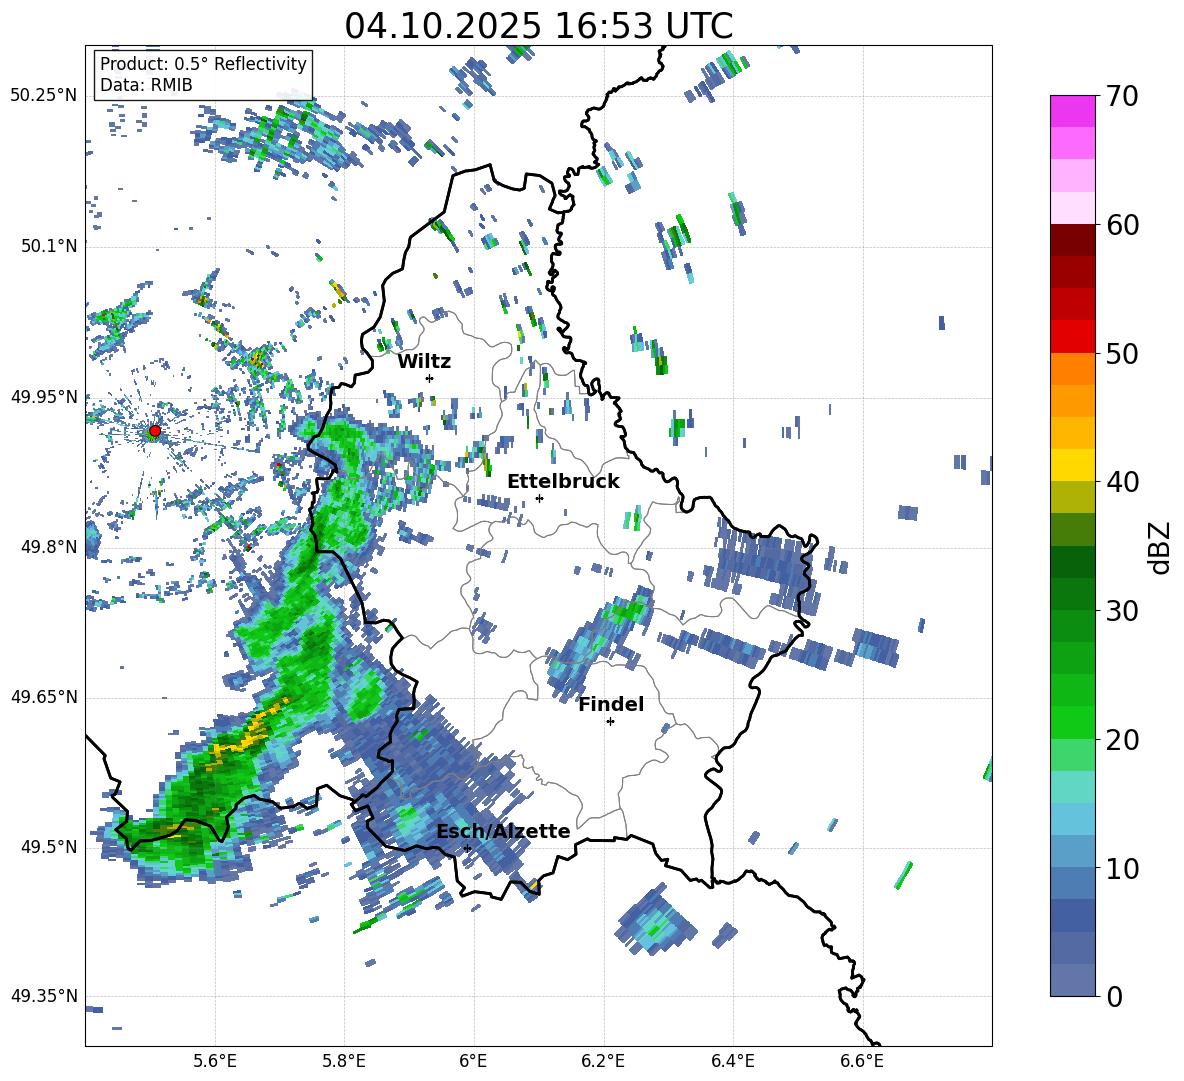This screenshot has height=1081, width=1184.
Task: Click the 70 tick label on colorbar
Action: click(x=1121, y=97)
